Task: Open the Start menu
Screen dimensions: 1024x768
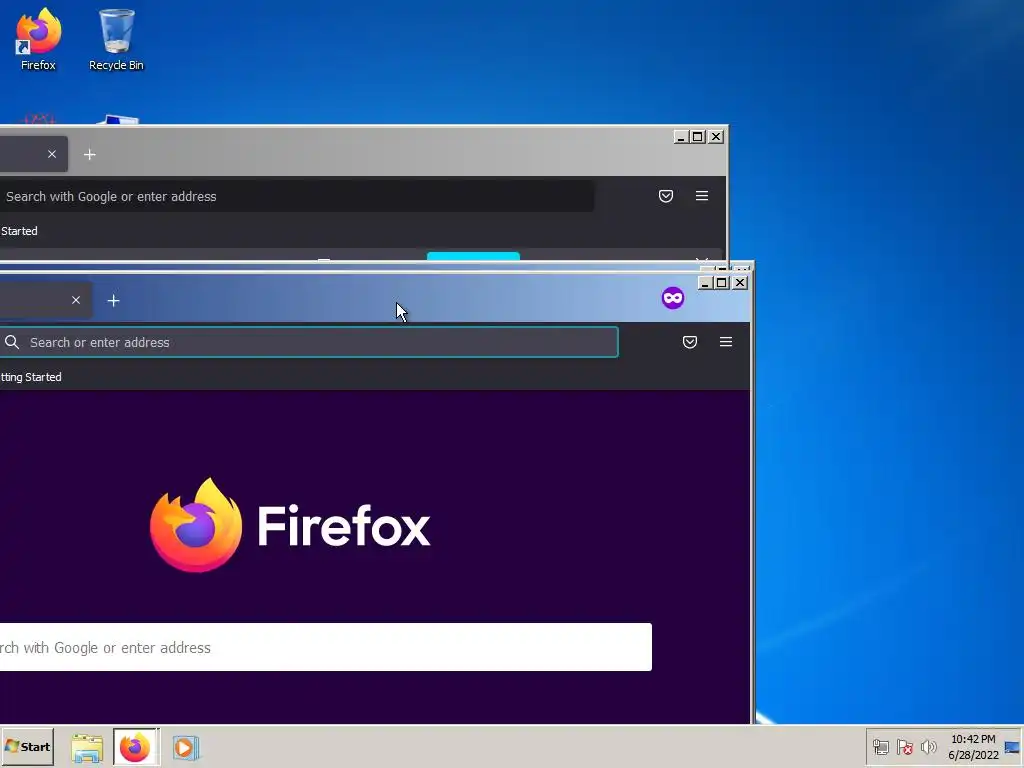Action: click(x=27, y=747)
